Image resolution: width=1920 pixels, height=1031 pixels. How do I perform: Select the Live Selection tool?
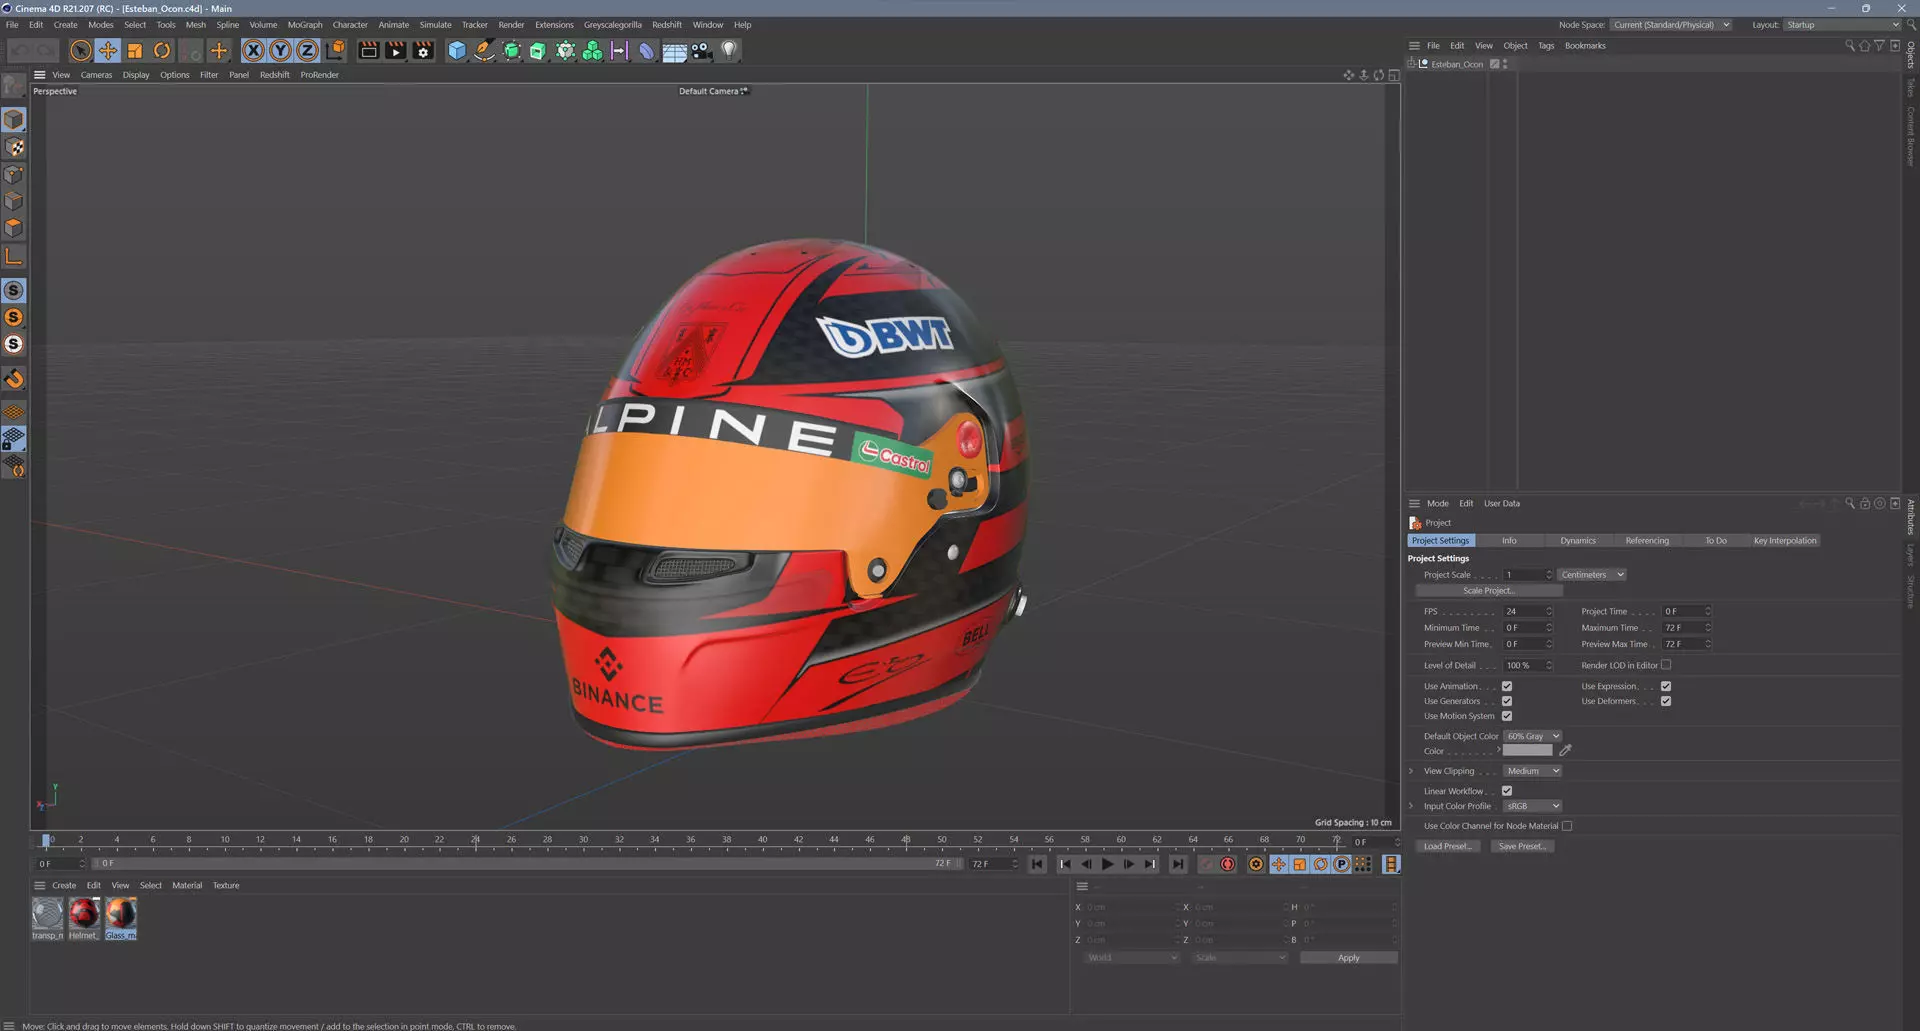point(81,50)
